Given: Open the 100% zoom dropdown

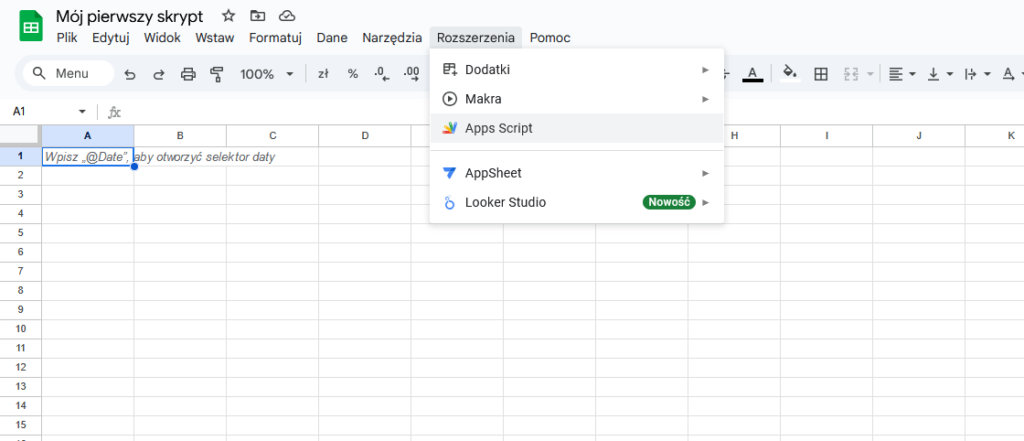Looking at the screenshot, I should [266, 74].
